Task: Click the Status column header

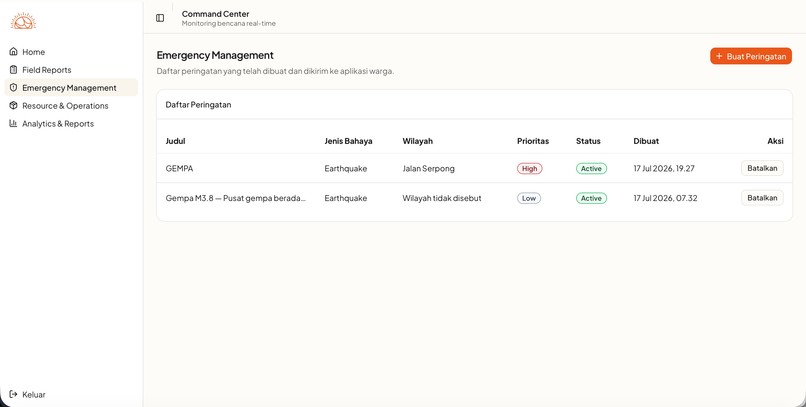Action: [588, 141]
